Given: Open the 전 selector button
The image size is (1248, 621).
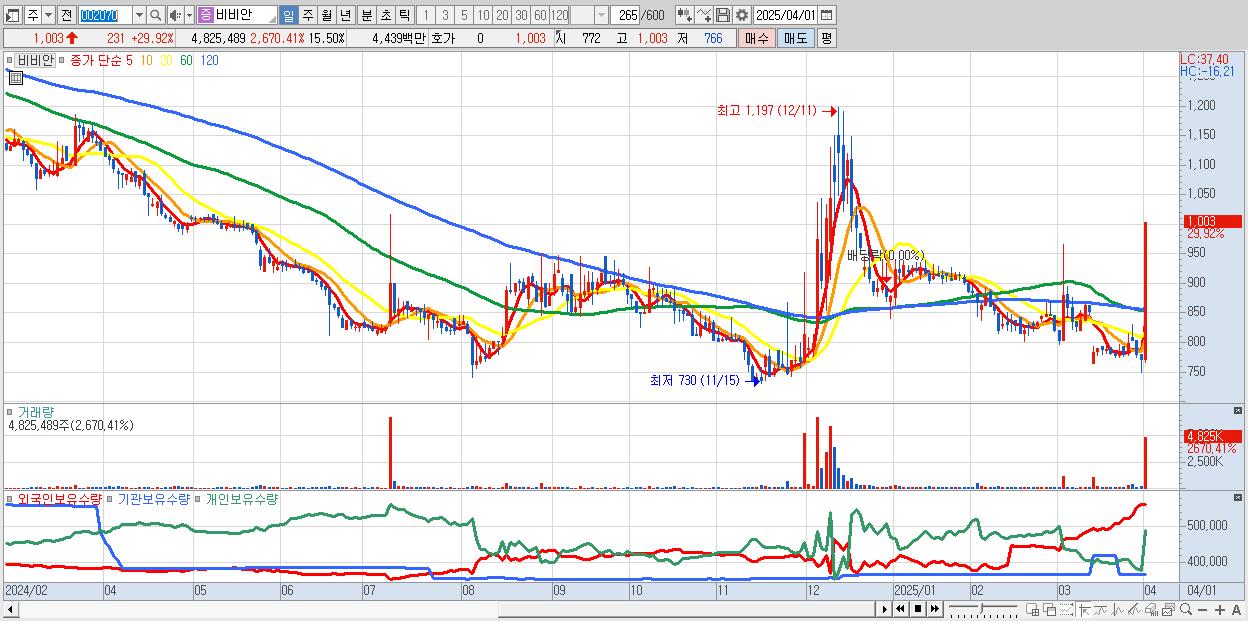Looking at the screenshot, I should tap(66, 15).
